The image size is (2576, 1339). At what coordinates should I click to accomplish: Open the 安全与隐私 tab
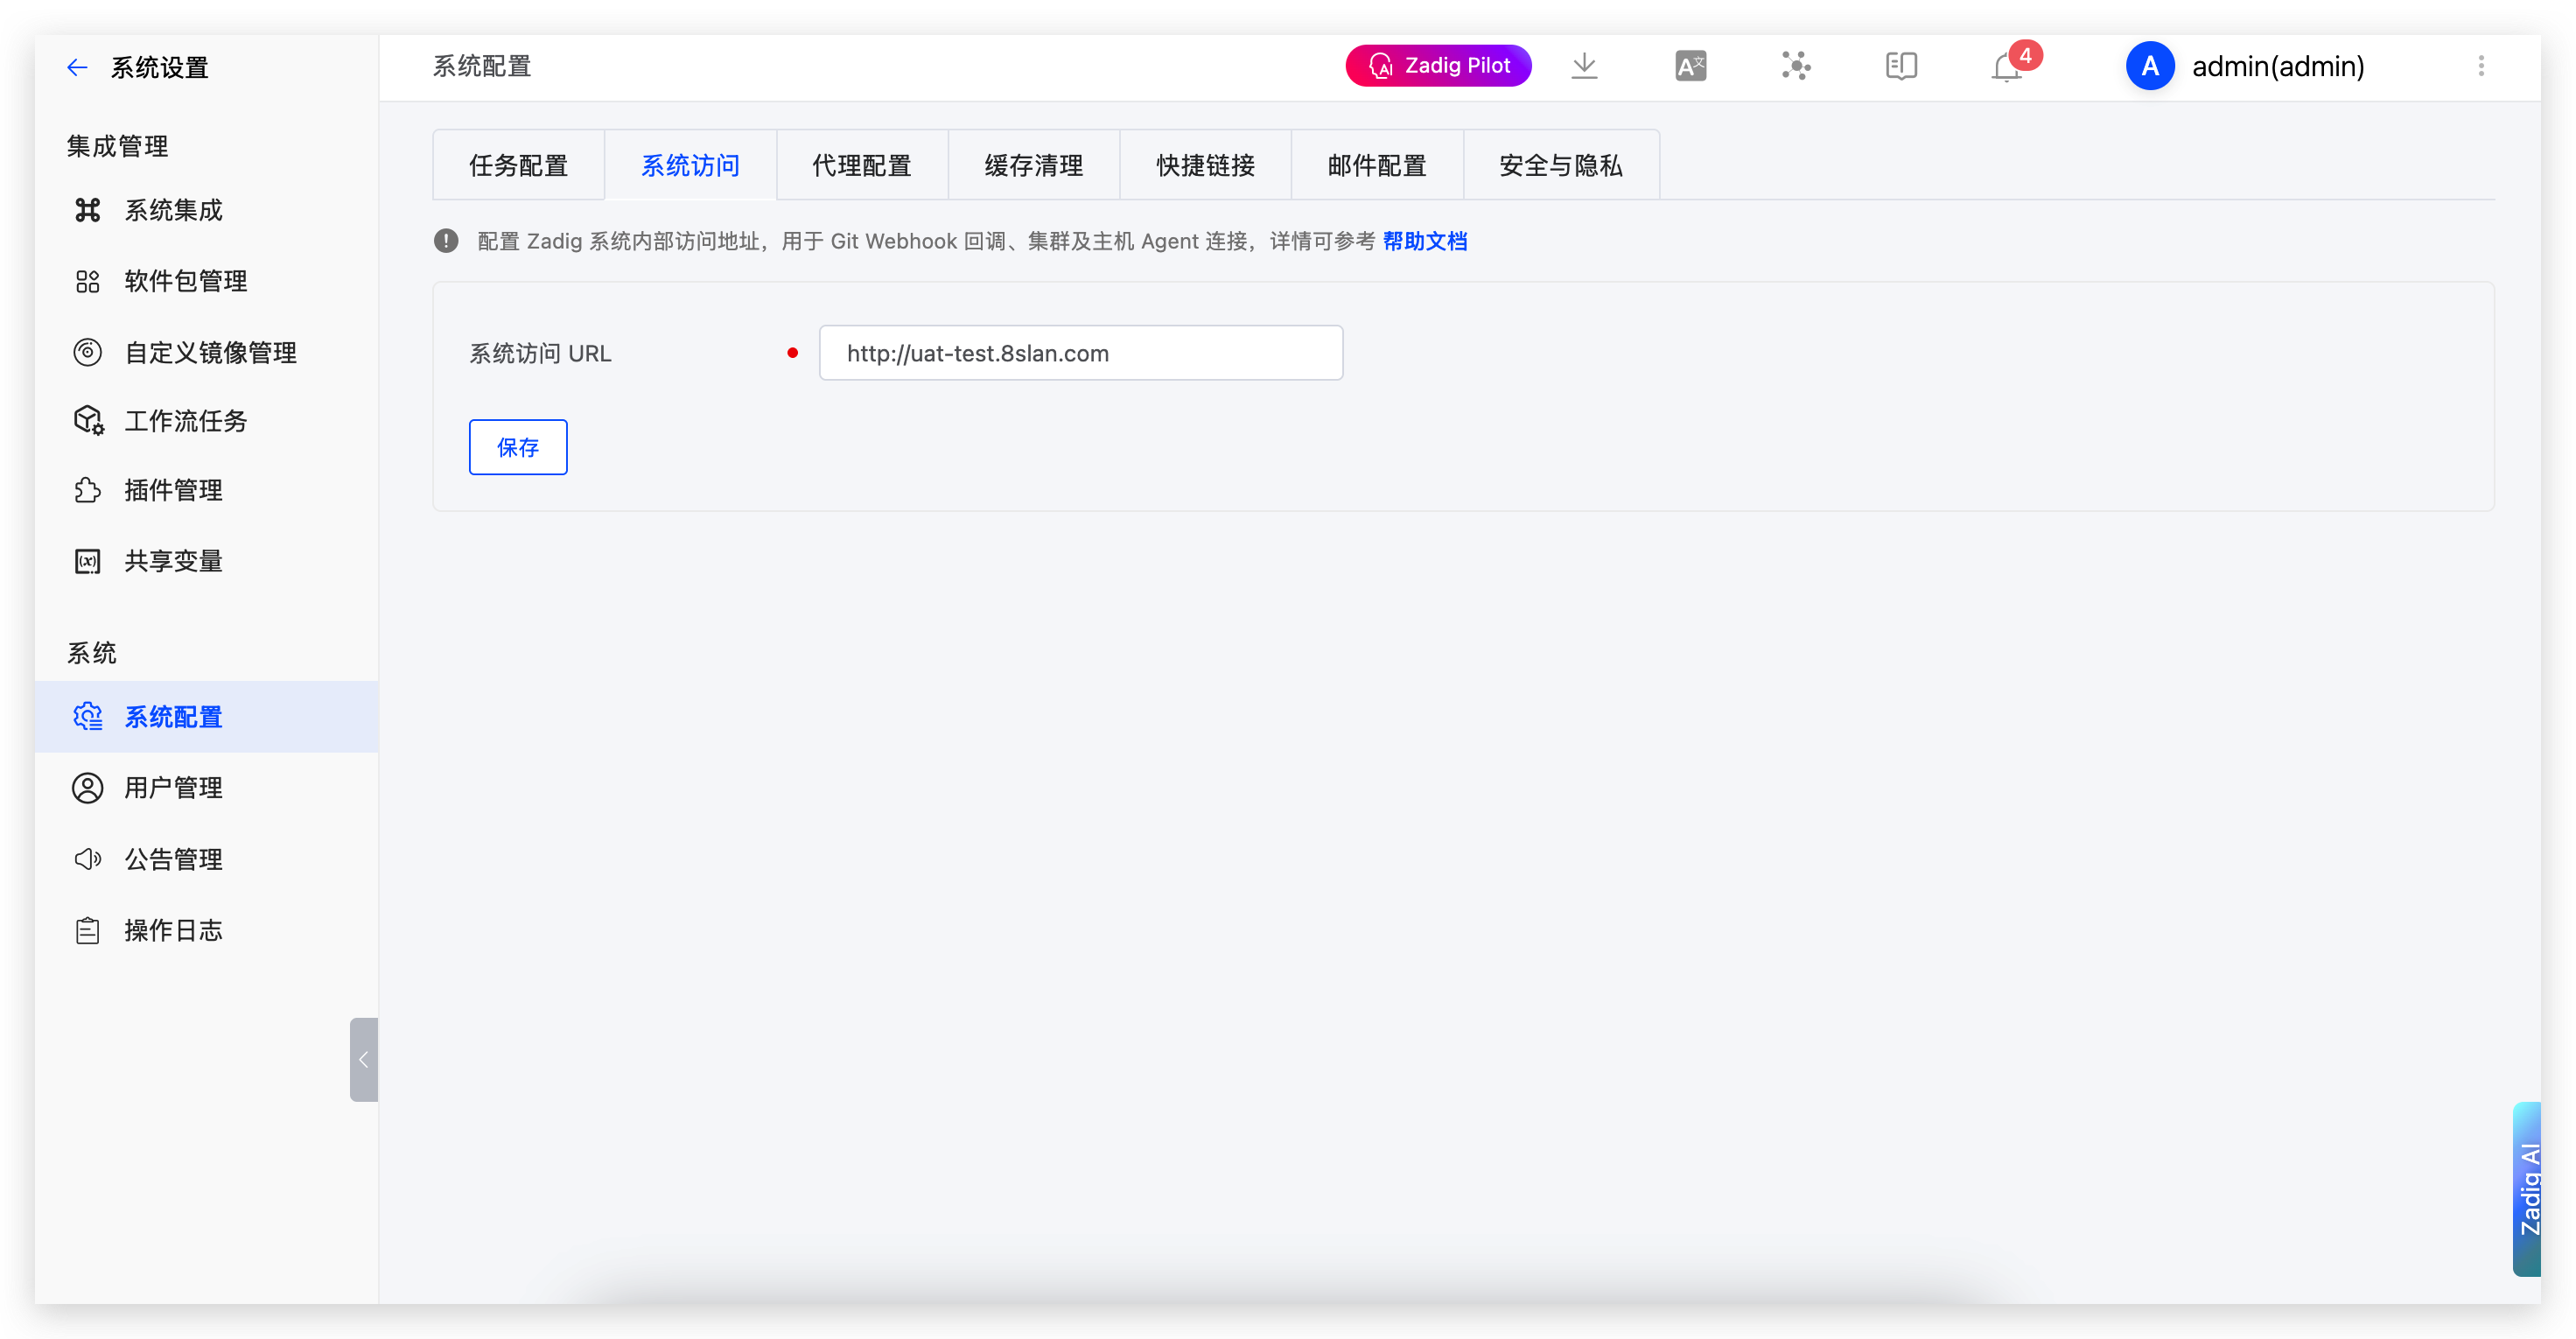pyautogui.click(x=1559, y=164)
